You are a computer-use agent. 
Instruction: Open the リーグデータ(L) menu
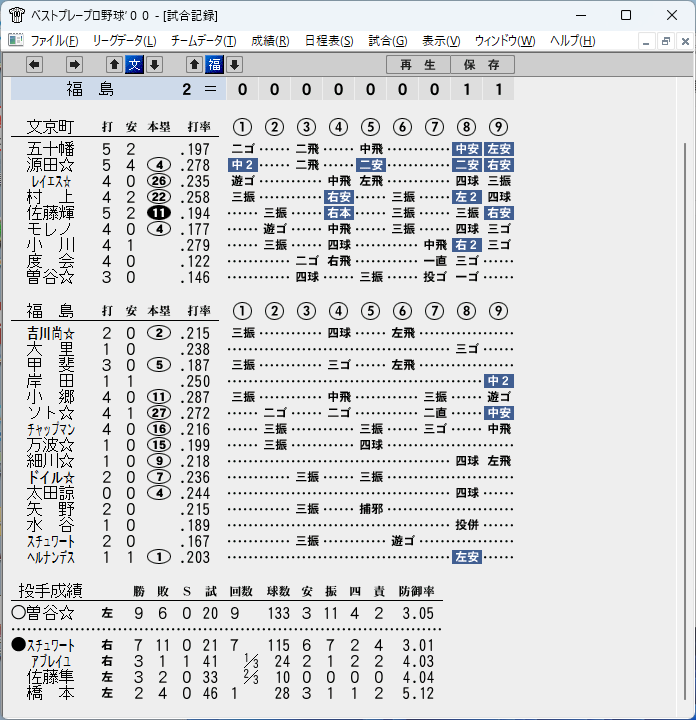[x=124, y=41]
